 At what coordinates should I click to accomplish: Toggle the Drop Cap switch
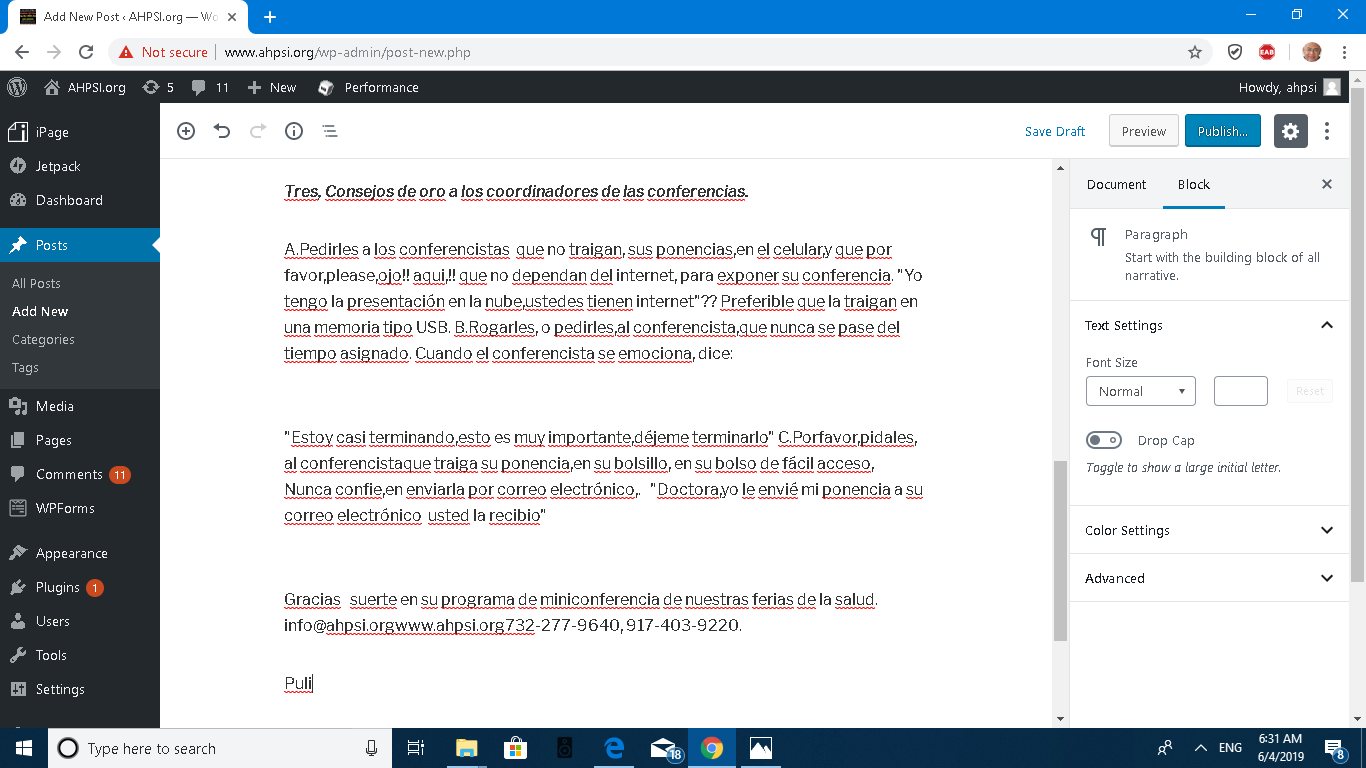[1104, 440]
